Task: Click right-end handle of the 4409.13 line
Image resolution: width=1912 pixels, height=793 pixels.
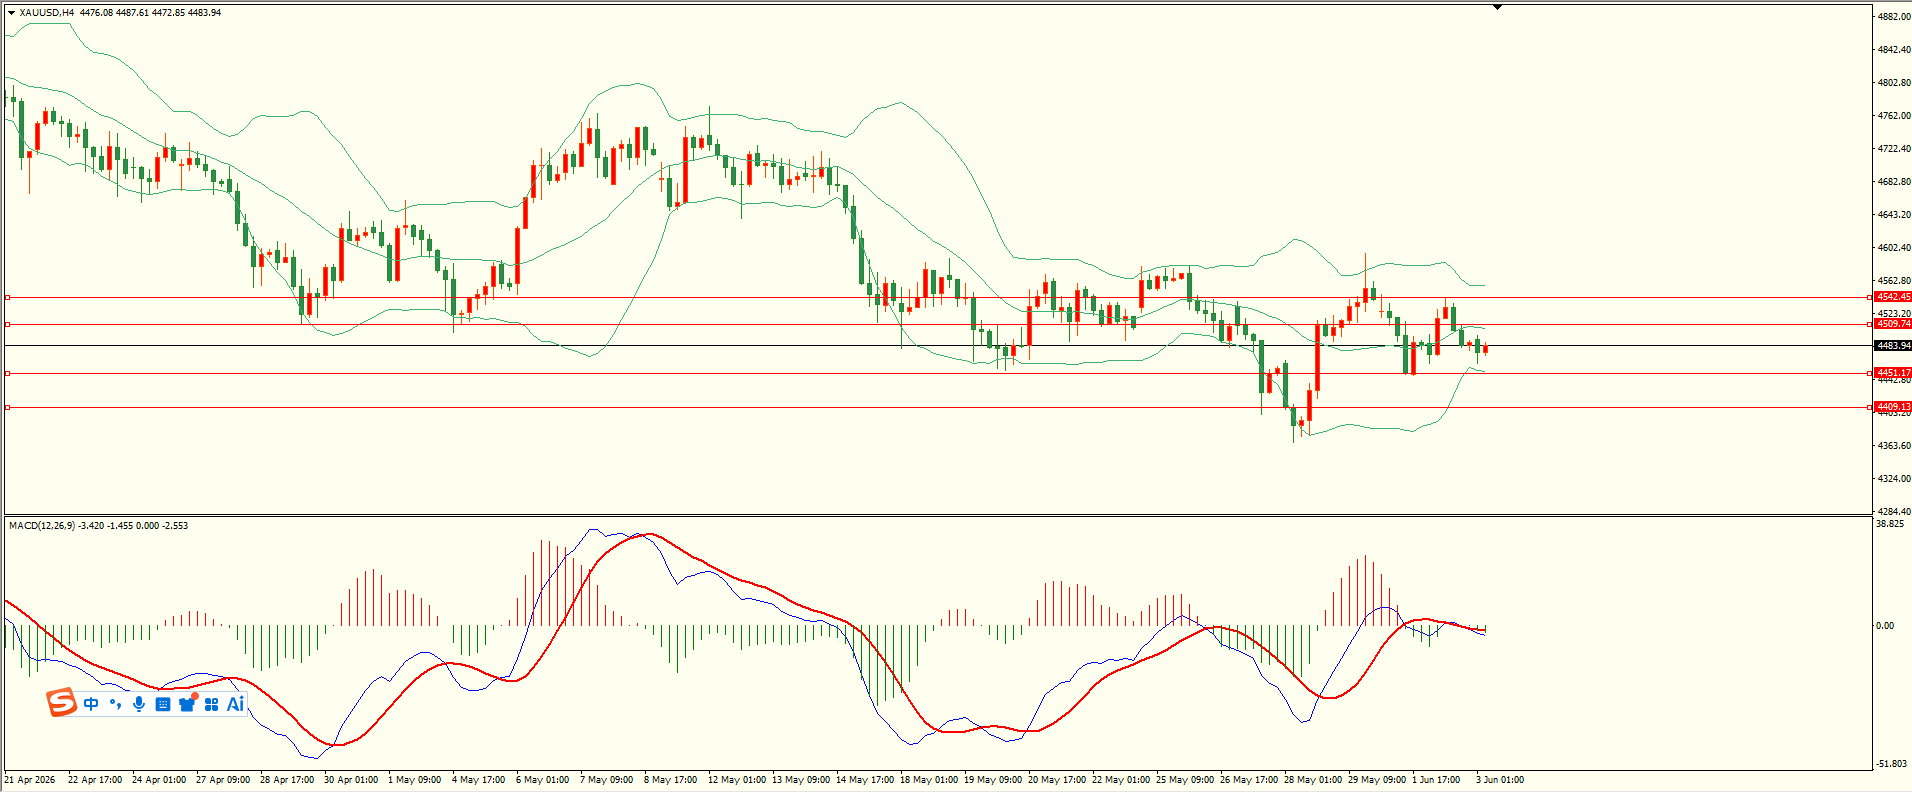Action: 1870,407
